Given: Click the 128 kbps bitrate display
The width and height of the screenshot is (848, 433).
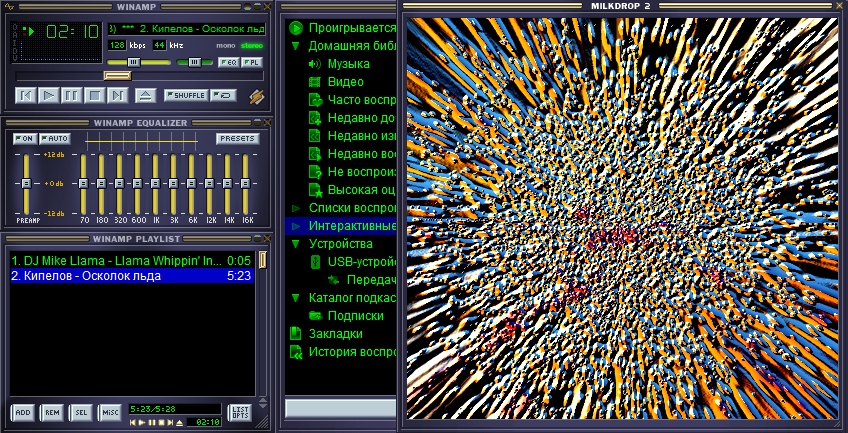Looking at the screenshot, I should coord(117,45).
